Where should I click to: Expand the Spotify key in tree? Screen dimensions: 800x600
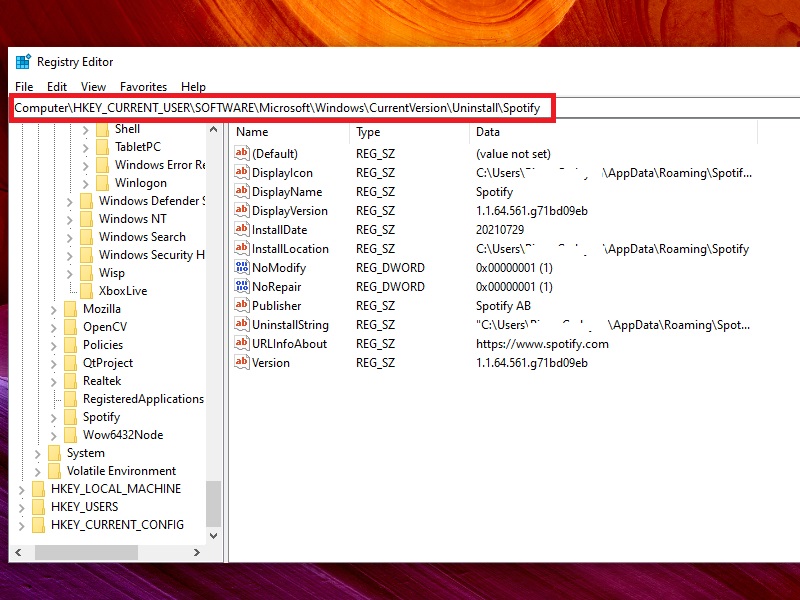coord(54,418)
